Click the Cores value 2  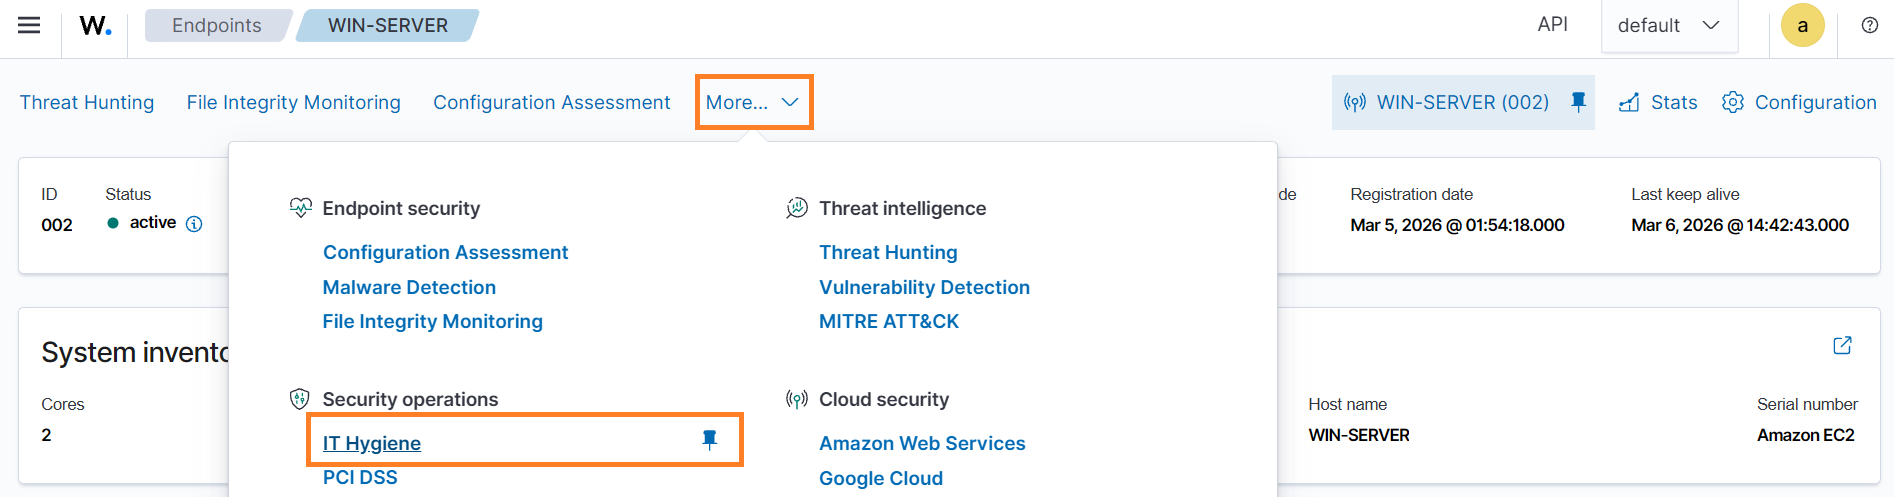click(x=46, y=435)
